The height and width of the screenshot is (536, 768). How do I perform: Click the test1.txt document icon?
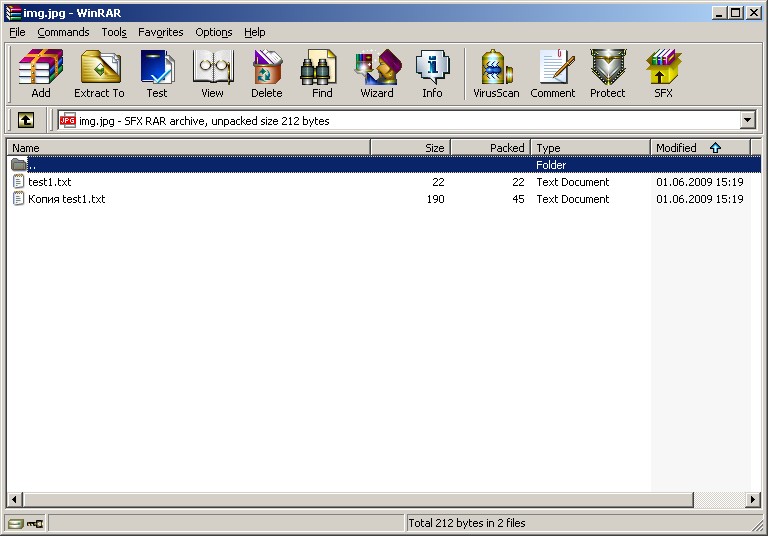[x=18, y=182]
